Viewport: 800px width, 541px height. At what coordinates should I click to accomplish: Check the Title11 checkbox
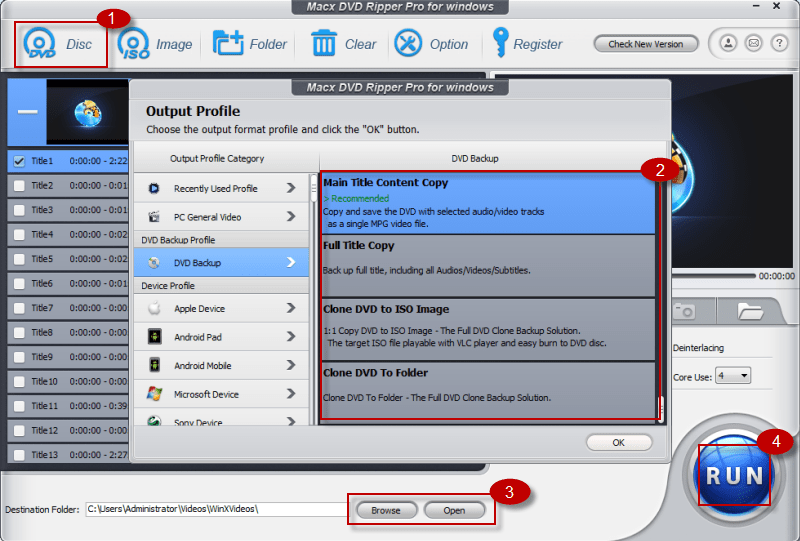point(19,406)
